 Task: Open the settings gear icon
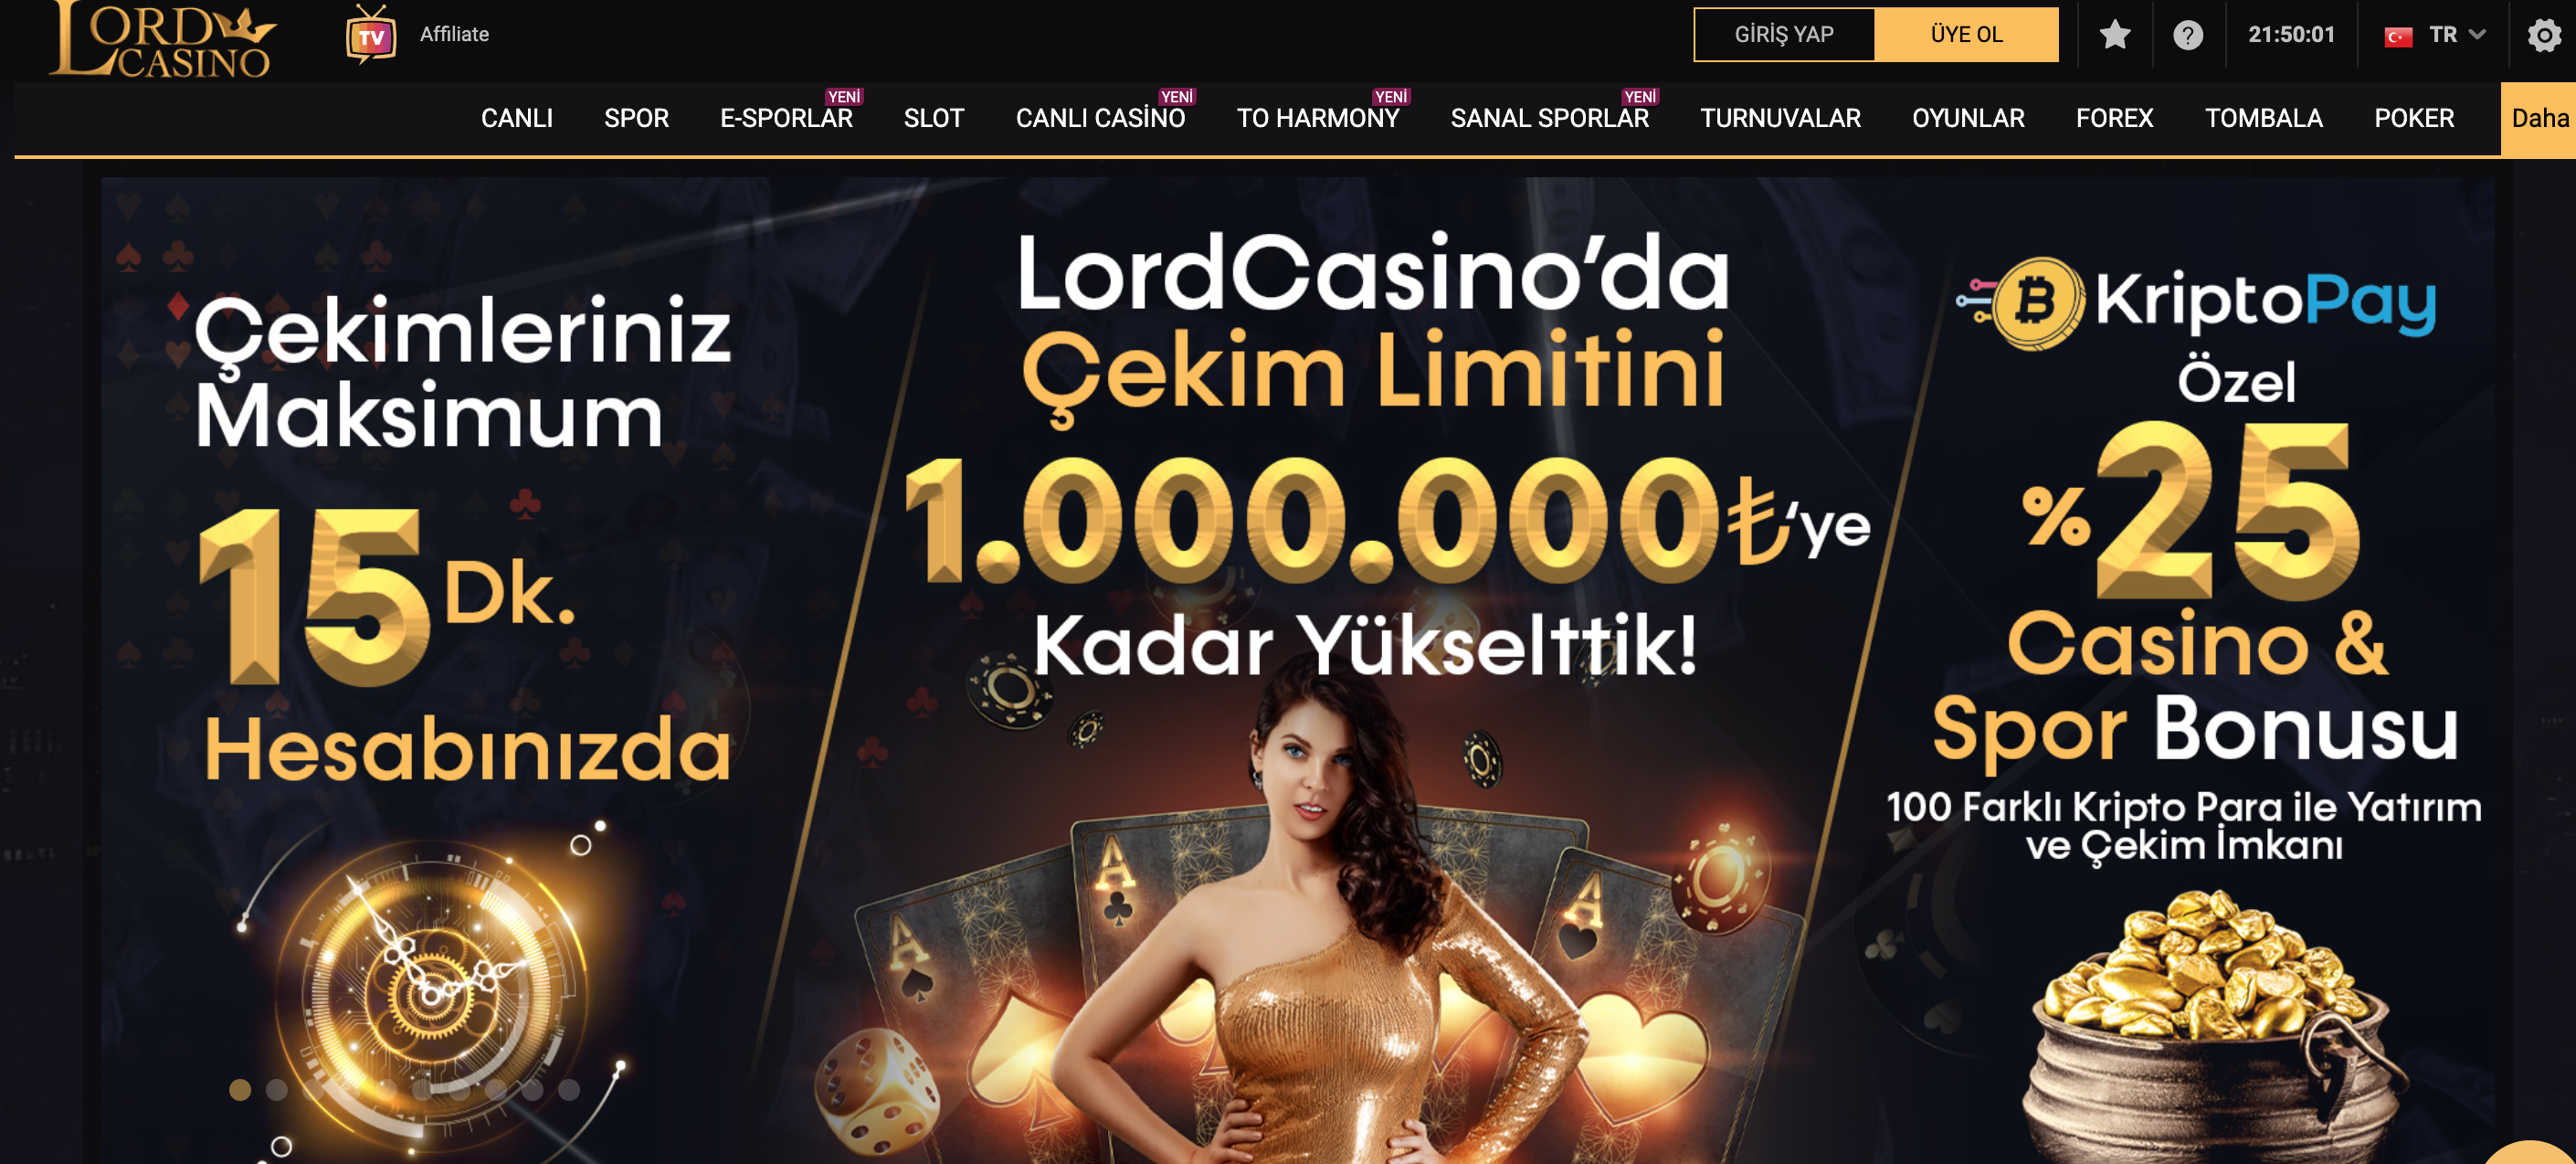pos(2544,35)
